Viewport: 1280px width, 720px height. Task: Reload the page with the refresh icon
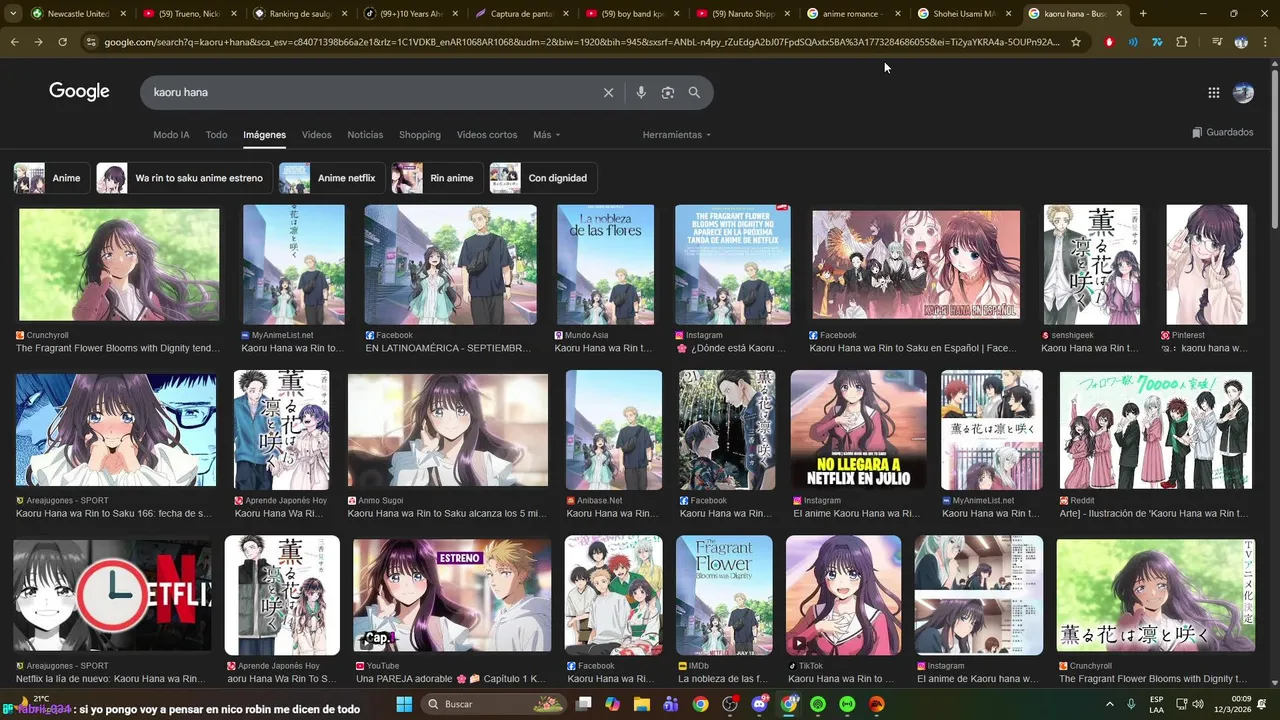click(62, 42)
